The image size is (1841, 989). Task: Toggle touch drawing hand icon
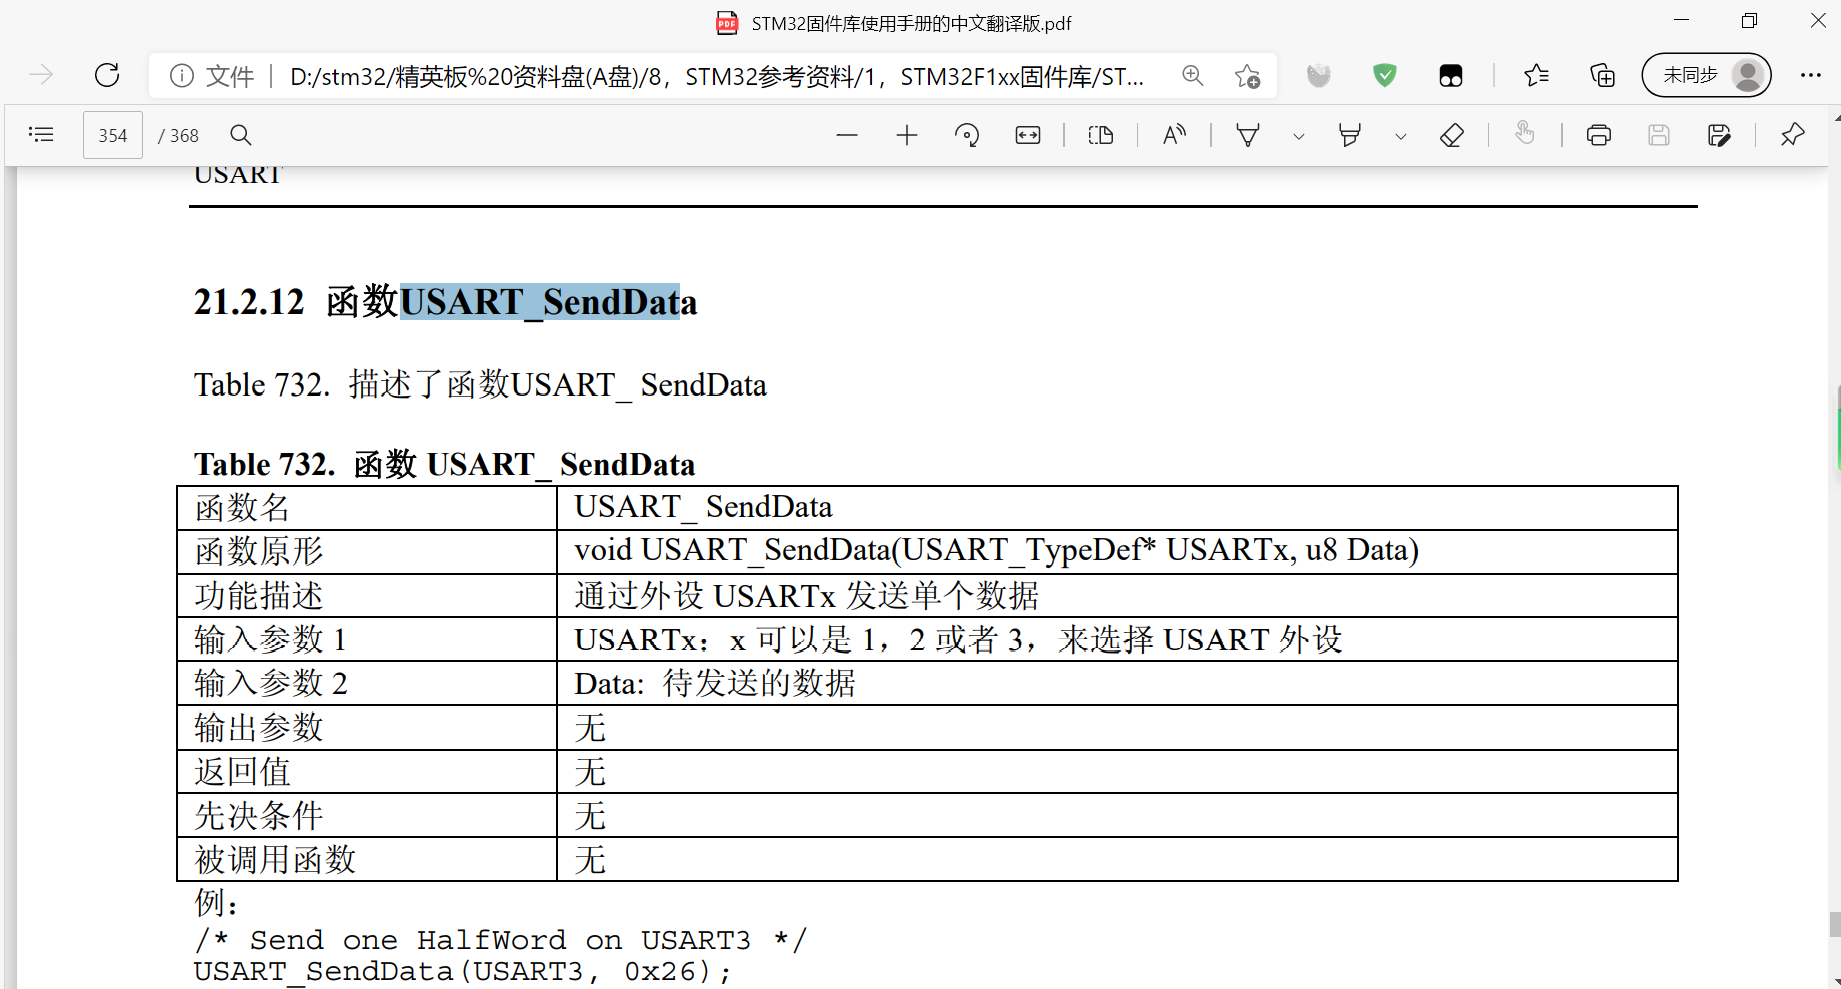[x=1524, y=133]
